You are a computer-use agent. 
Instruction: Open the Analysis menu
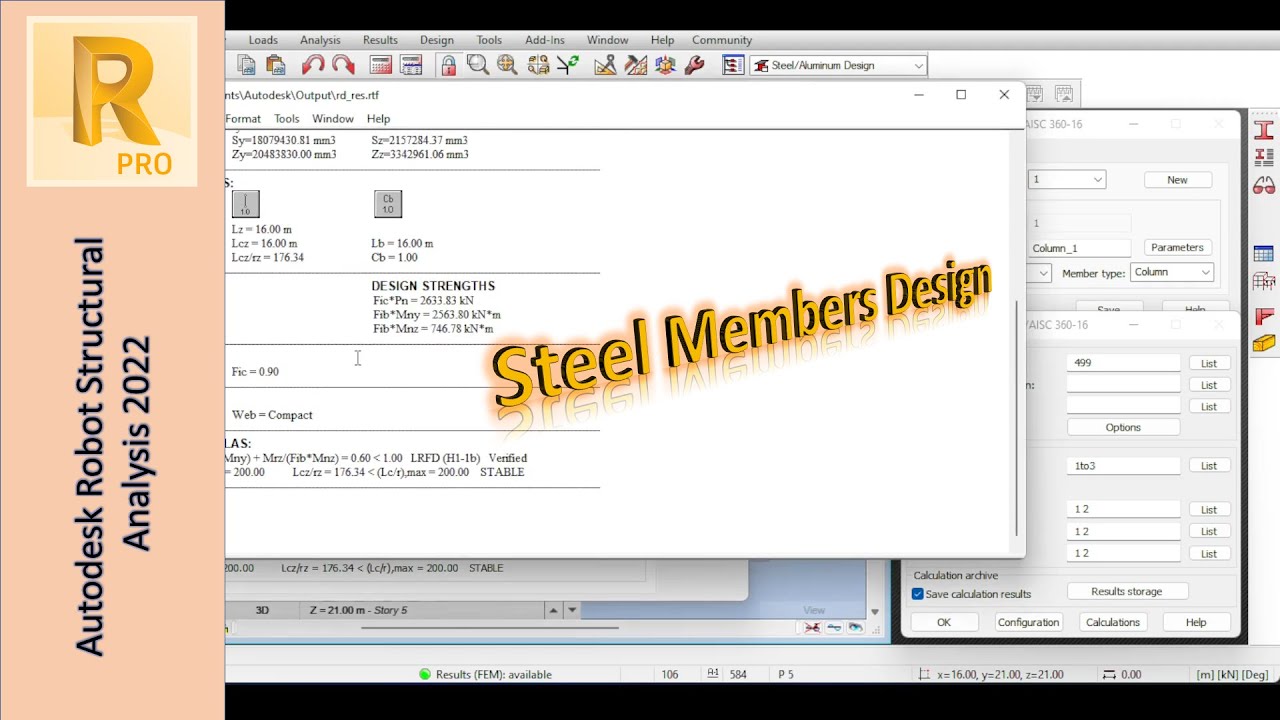click(x=320, y=40)
